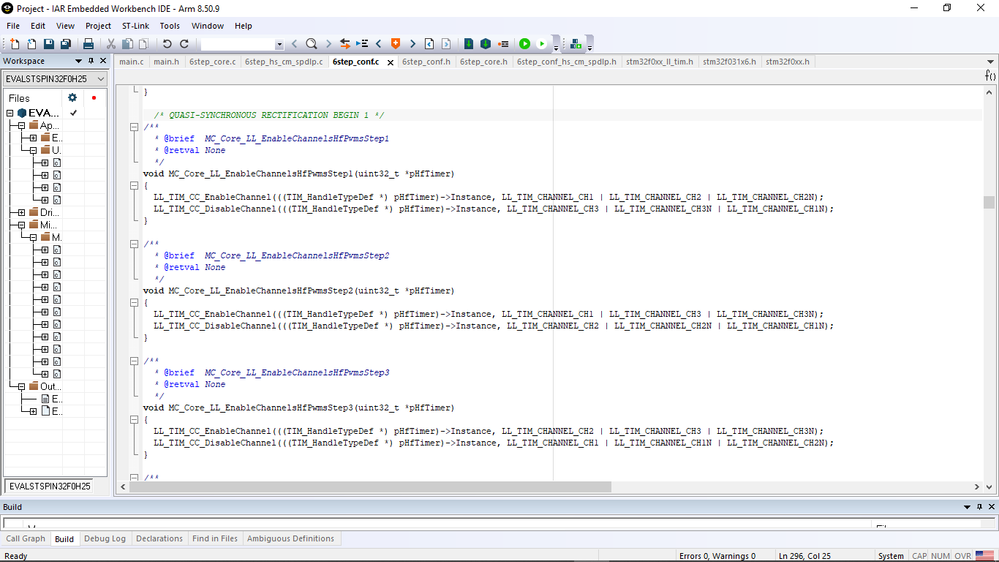Undo the last edit using the toolbar
This screenshot has height=562, width=999.
click(167, 44)
